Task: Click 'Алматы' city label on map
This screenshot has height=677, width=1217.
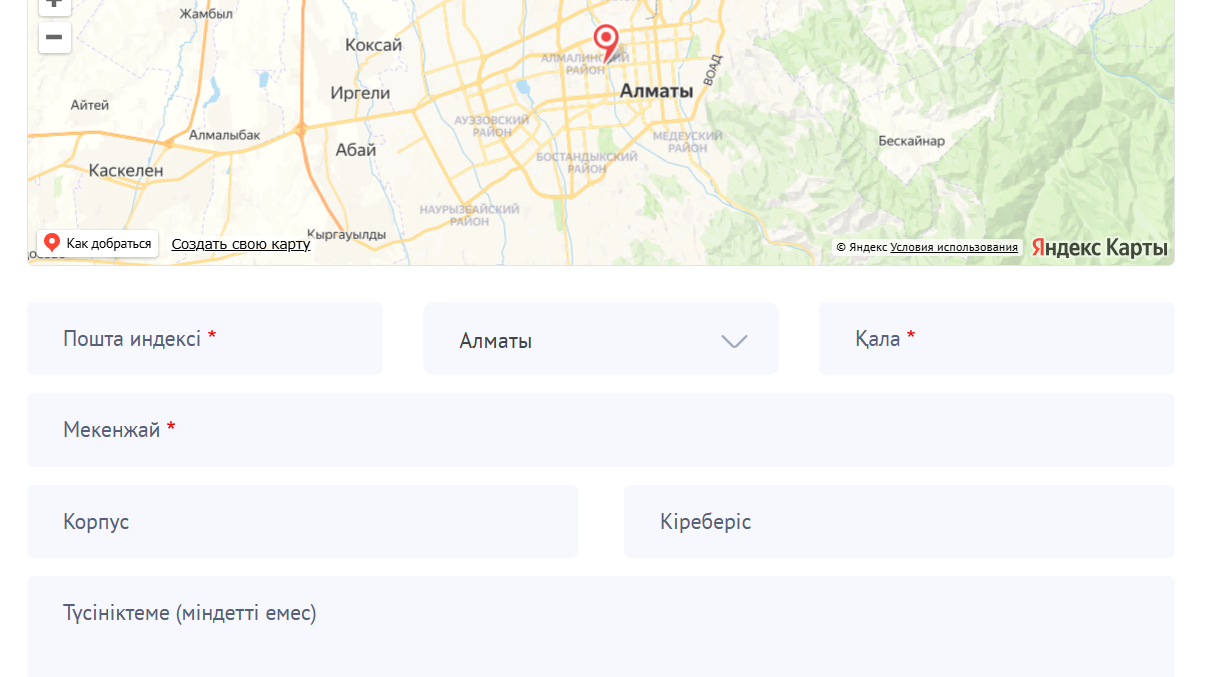Action: click(x=656, y=91)
